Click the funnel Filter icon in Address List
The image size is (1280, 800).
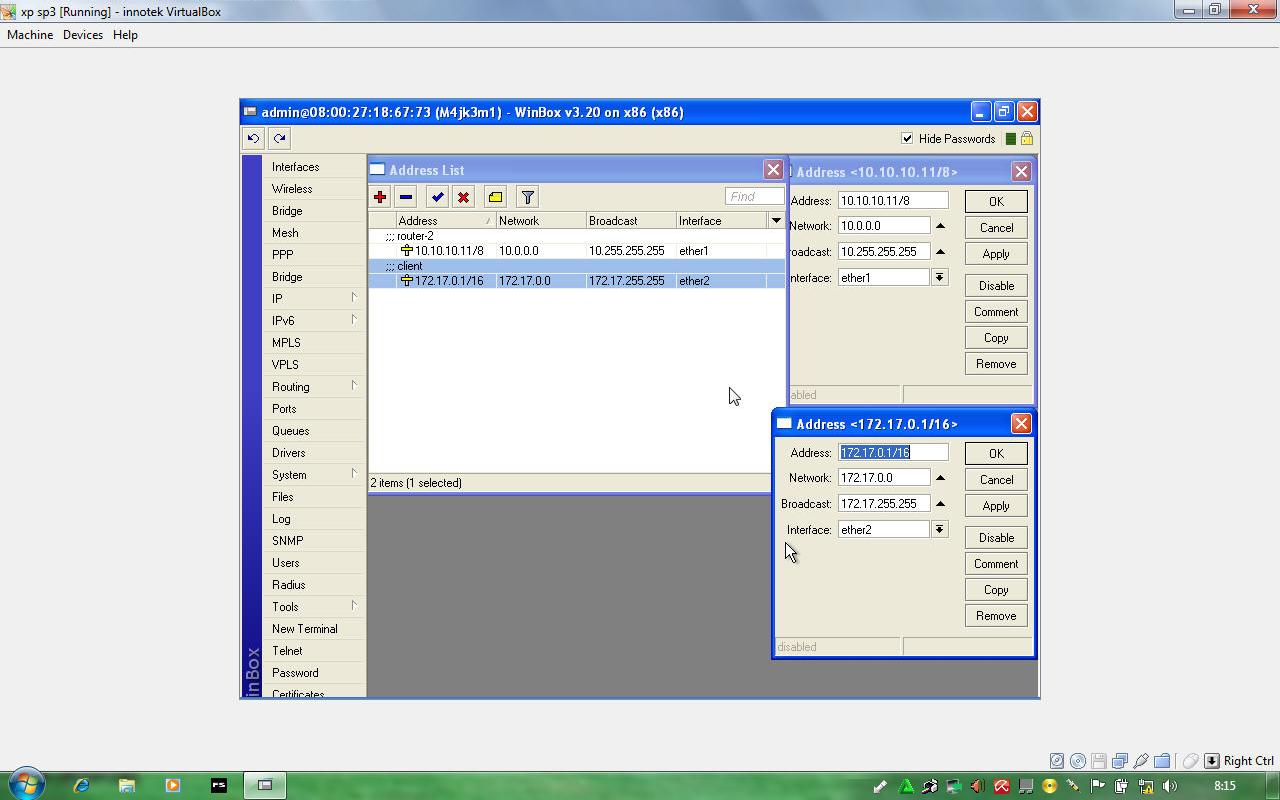pyautogui.click(x=527, y=197)
